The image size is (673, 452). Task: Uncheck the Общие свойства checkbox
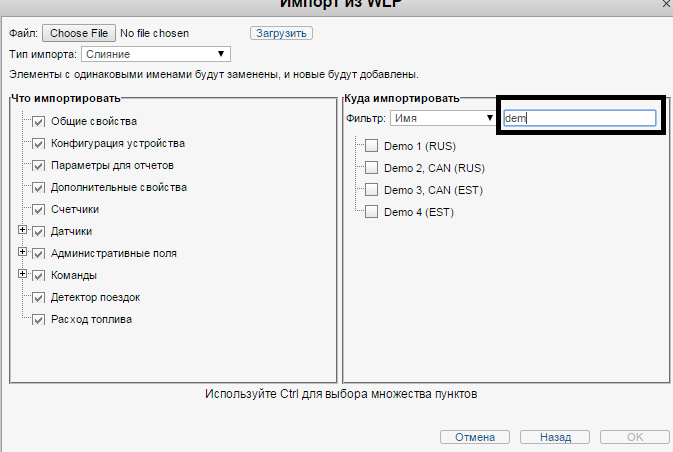[39, 121]
